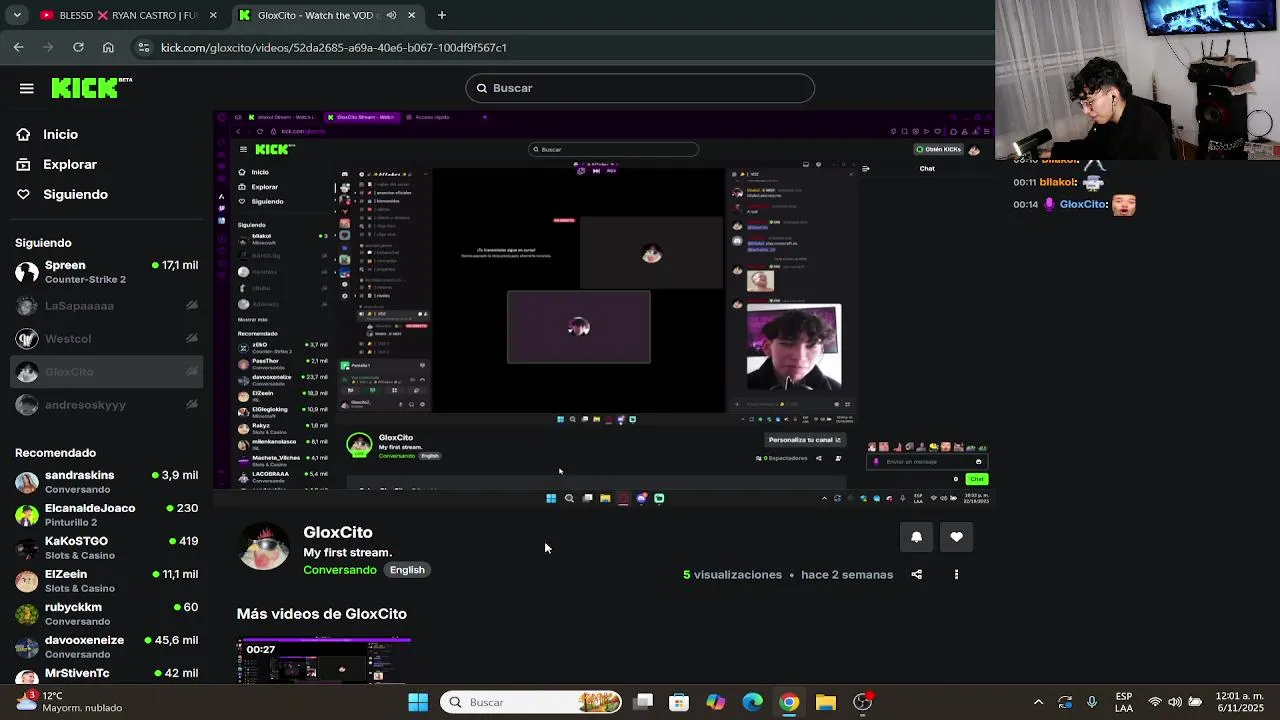Screen dimensions: 1280x720
Task: Click the Siguiendo section heading in sidebar
Action: tap(43, 242)
